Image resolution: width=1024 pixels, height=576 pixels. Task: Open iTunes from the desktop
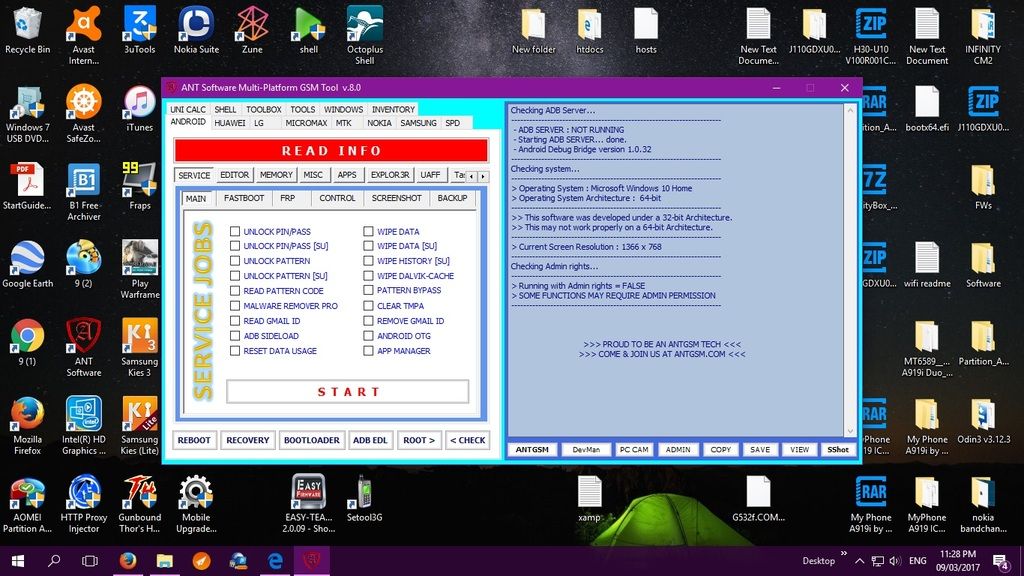tap(140, 109)
